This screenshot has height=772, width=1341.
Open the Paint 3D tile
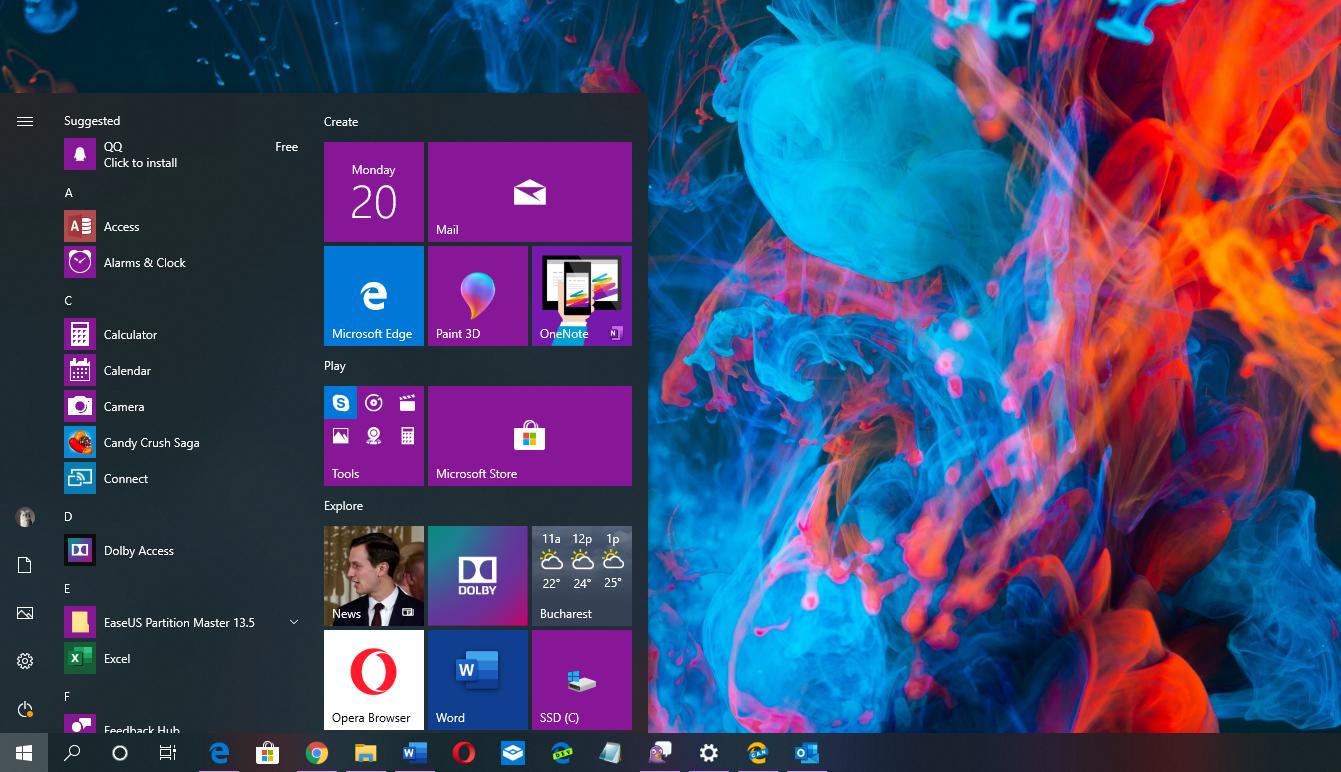[477, 296]
